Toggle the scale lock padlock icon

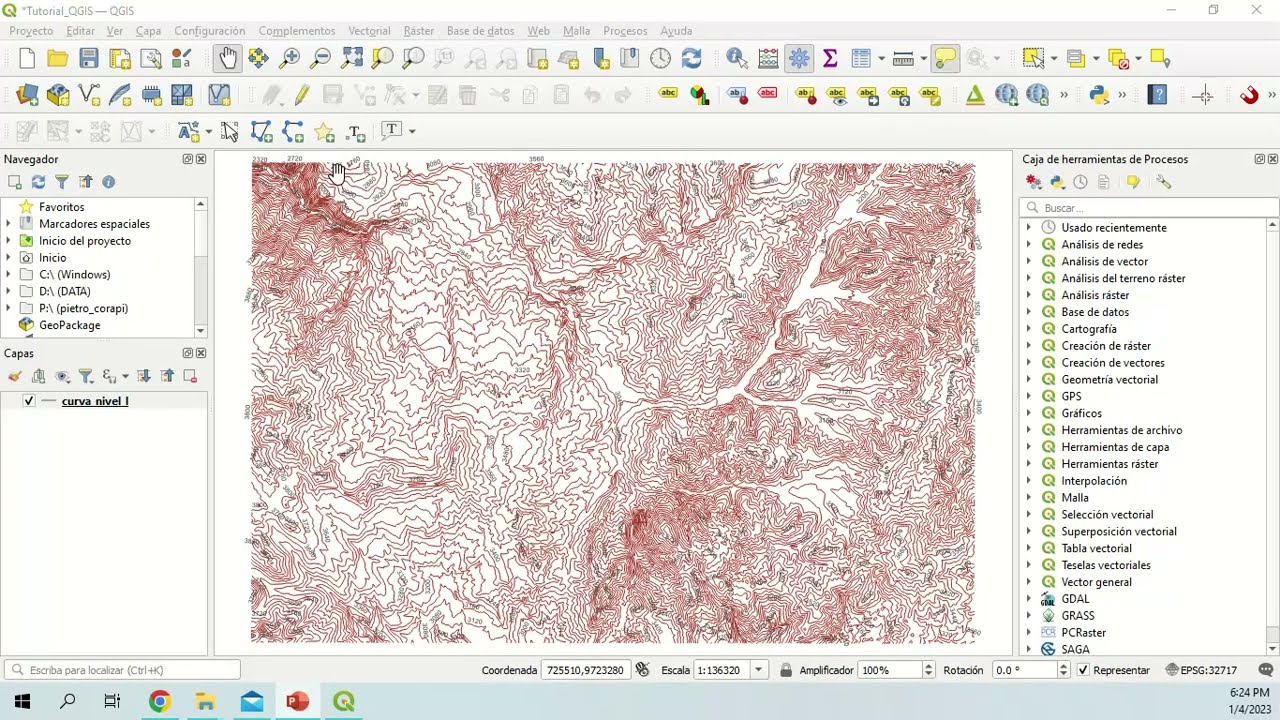[x=786, y=670]
